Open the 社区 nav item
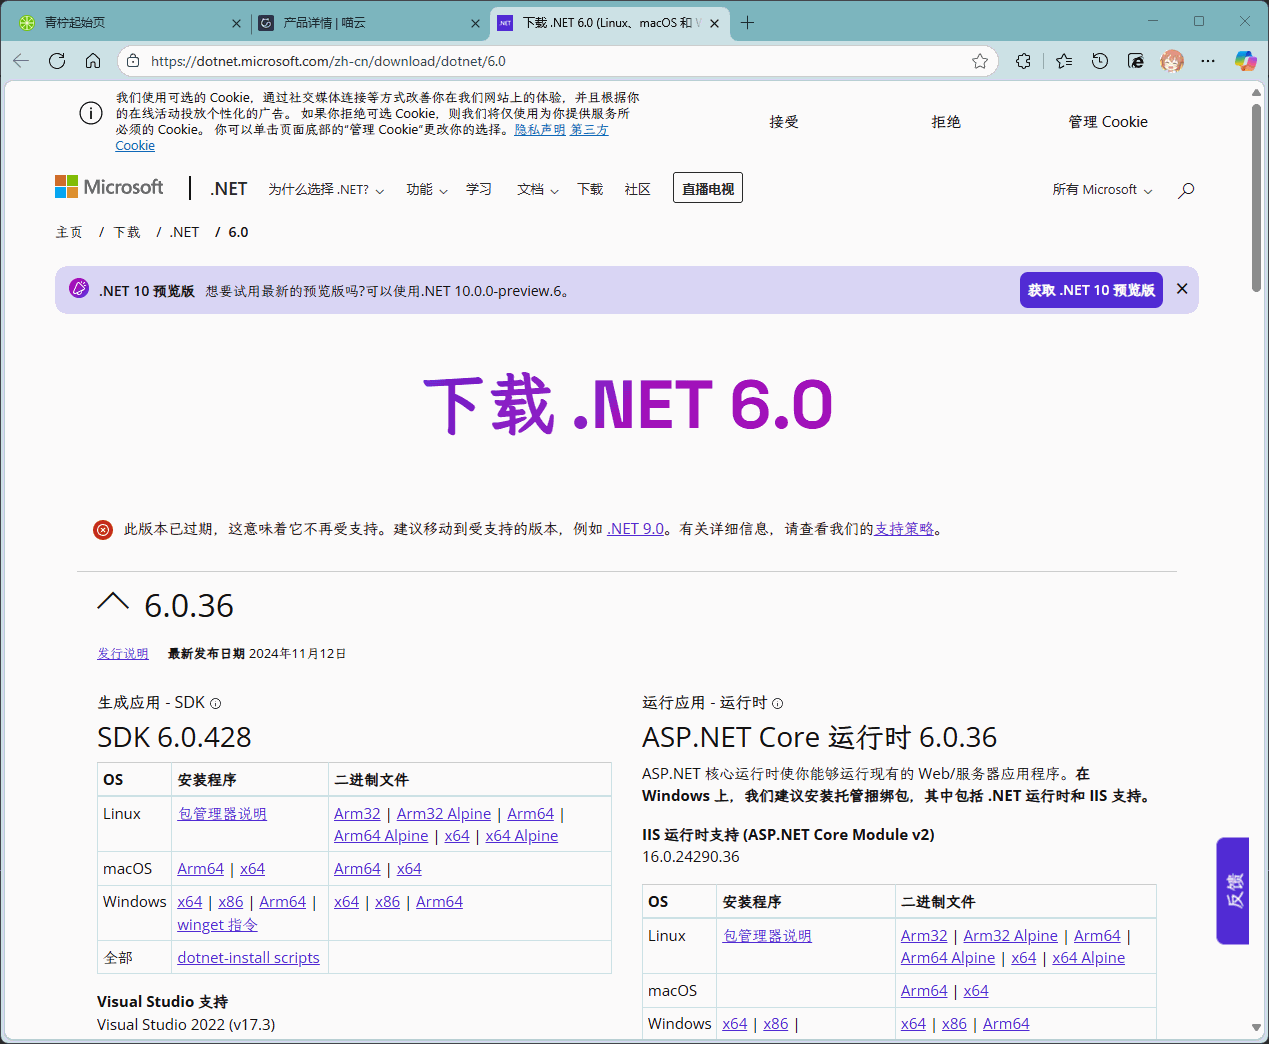This screenshot has height=1044, width=1269. point(637,189)
